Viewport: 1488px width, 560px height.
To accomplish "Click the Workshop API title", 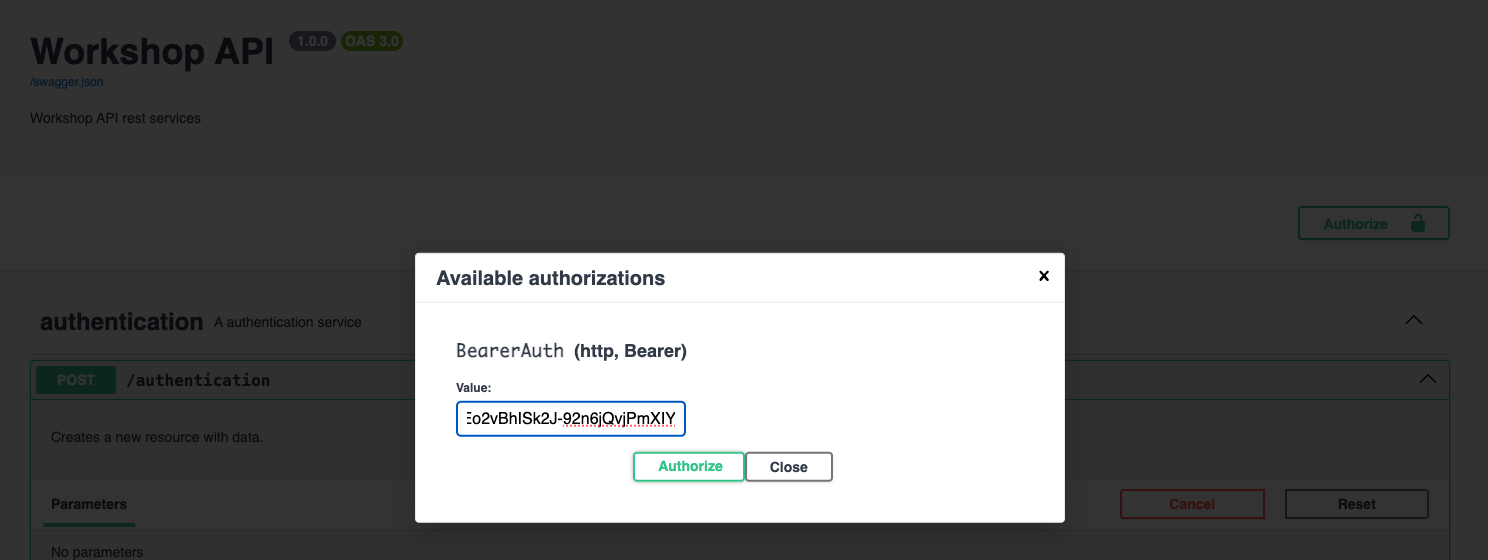I will (x=151, y=52).
